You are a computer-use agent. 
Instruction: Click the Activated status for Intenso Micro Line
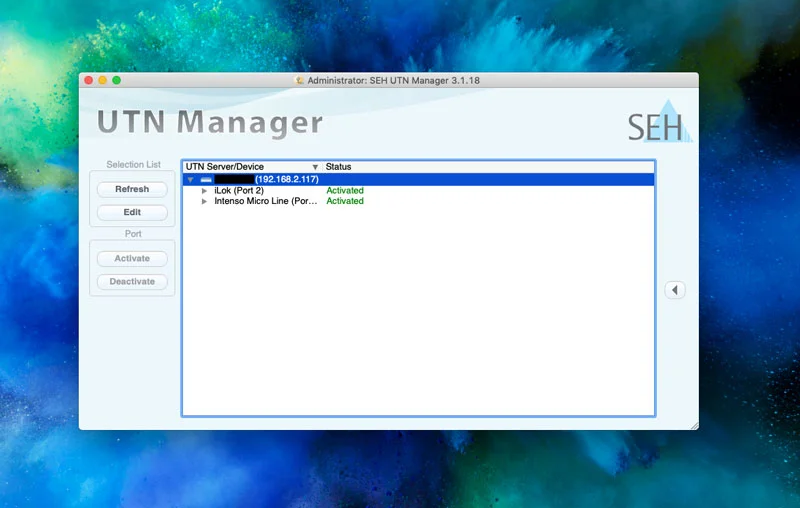pyautogui.click(x=345, y=201)
